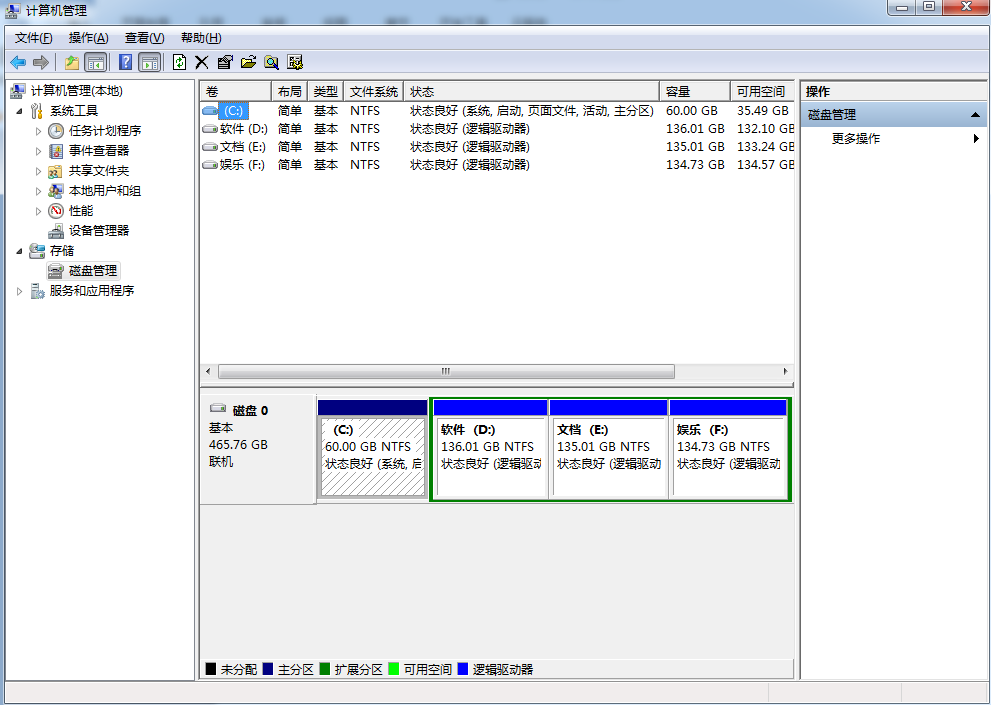The height and width of the screenshot is (705, 991).
Task: Go back with the blue back arrow
Action: click(18, 62)
